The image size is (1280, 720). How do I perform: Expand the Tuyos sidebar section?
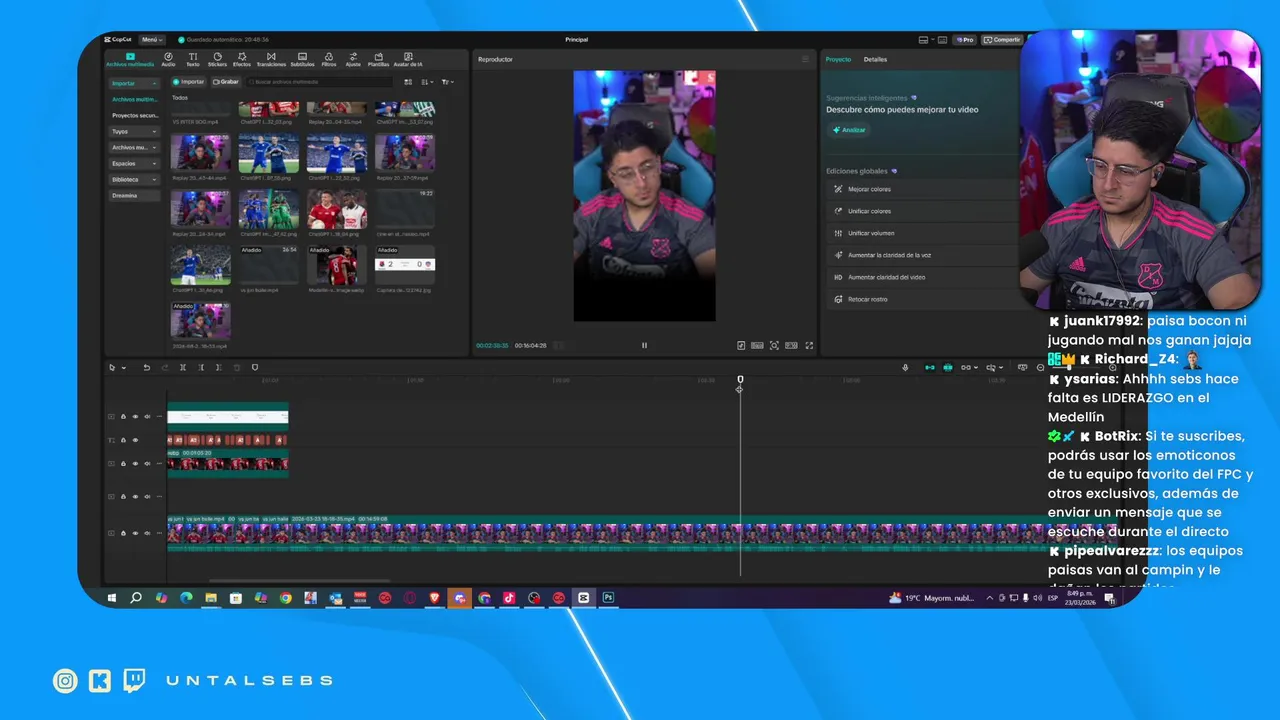134,131
